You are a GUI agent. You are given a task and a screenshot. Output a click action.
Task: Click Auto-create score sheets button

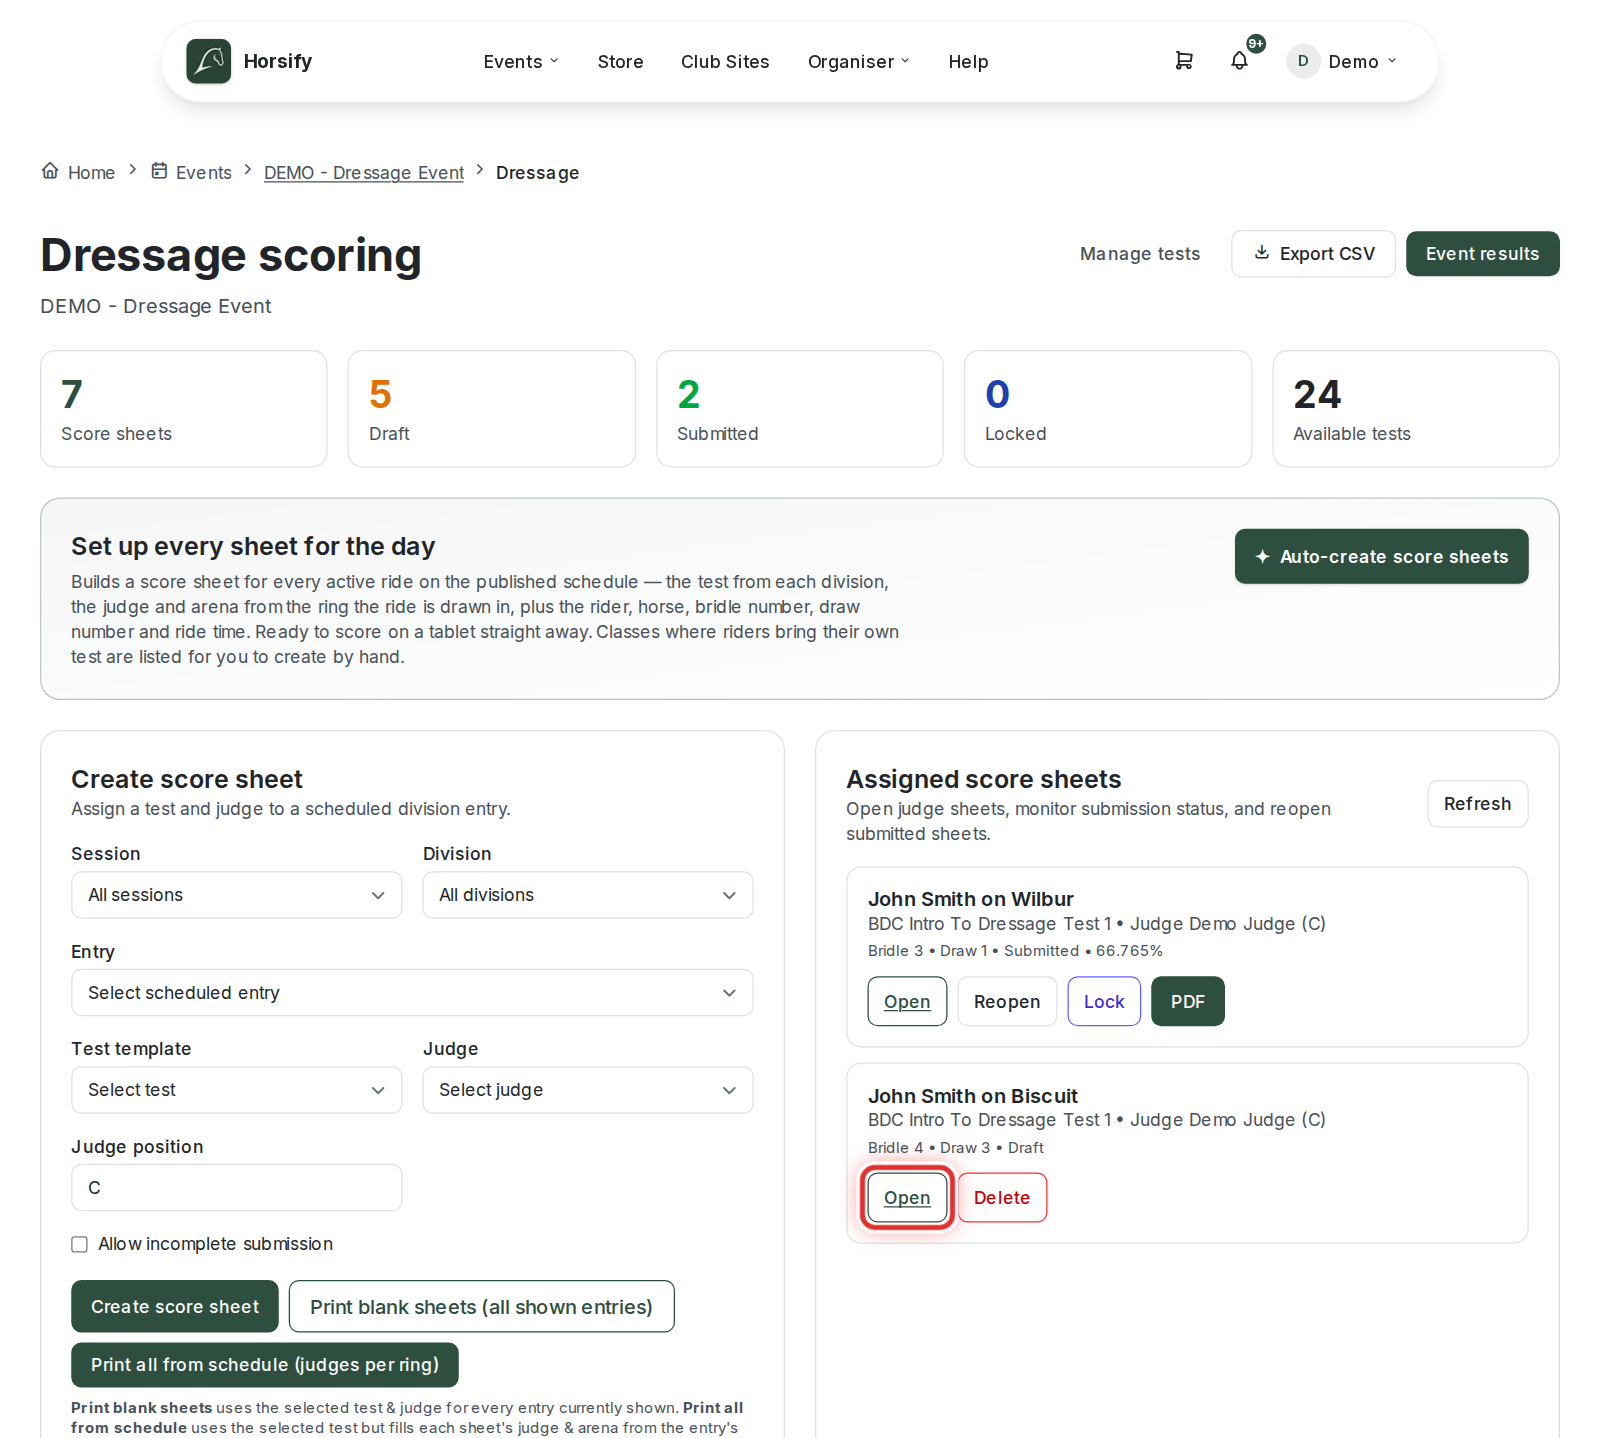point(1381,556)
